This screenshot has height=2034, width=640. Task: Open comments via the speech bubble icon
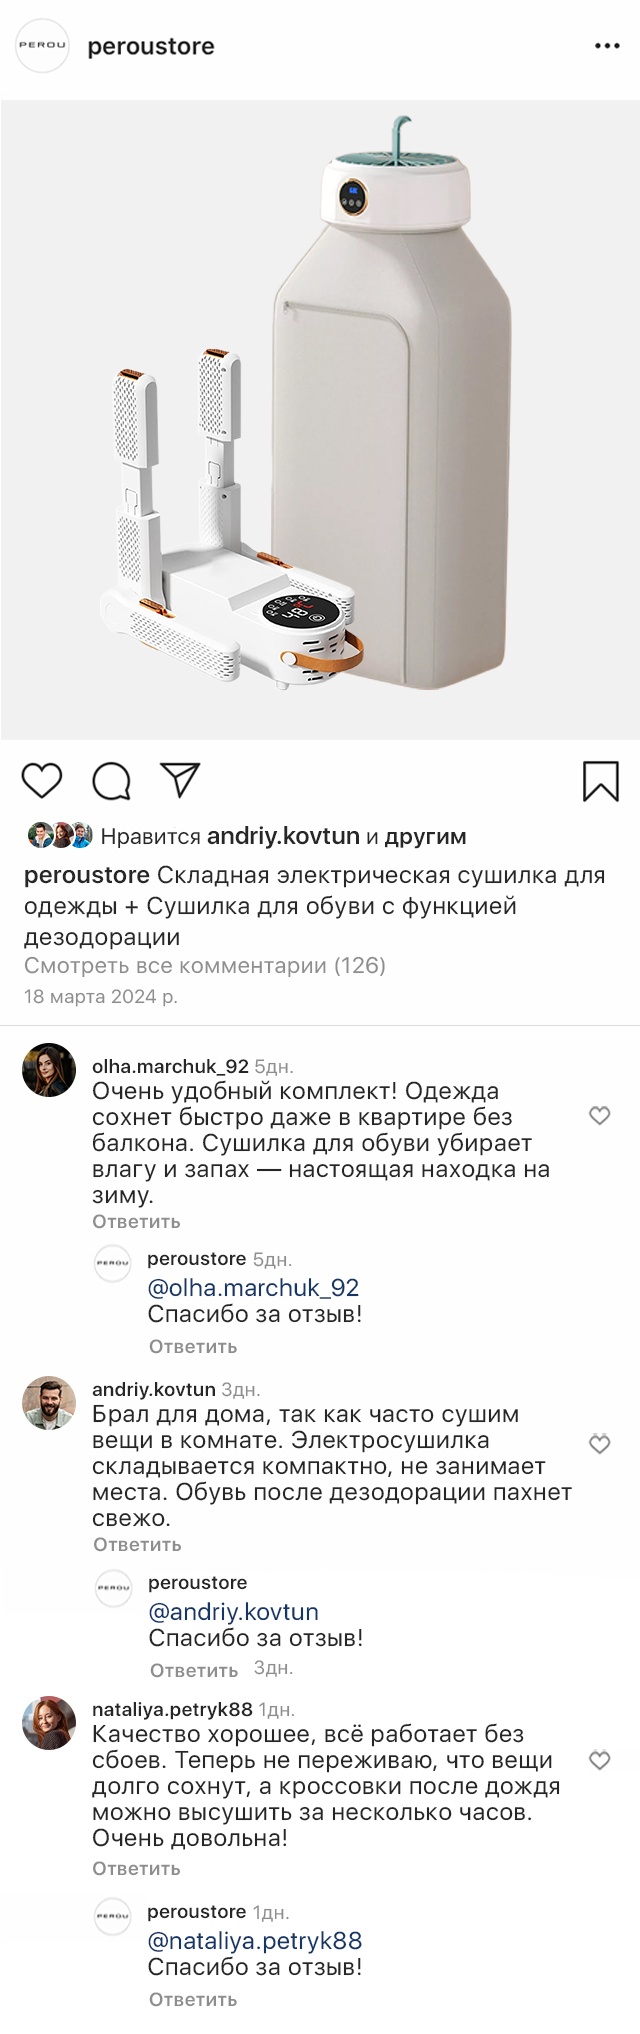(x=111, y=781)
